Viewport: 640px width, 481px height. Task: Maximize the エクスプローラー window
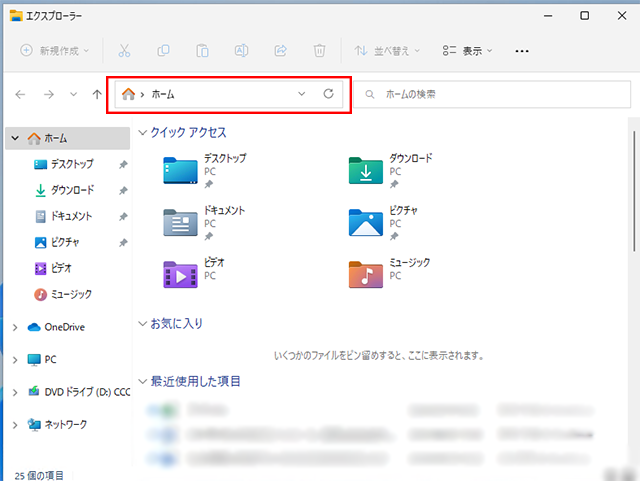pos(584,16)
